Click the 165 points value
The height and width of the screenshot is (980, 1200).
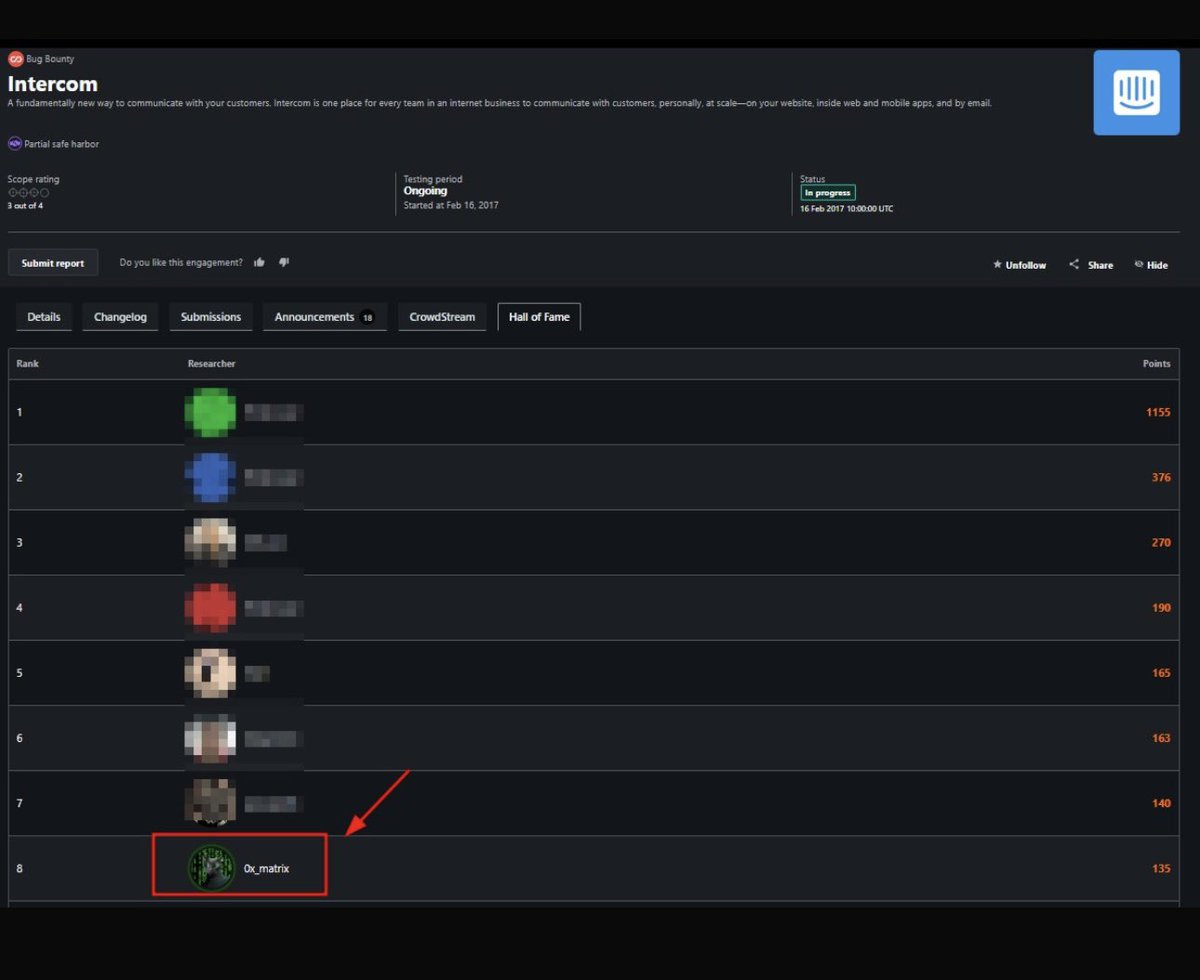click(1161, 673)
